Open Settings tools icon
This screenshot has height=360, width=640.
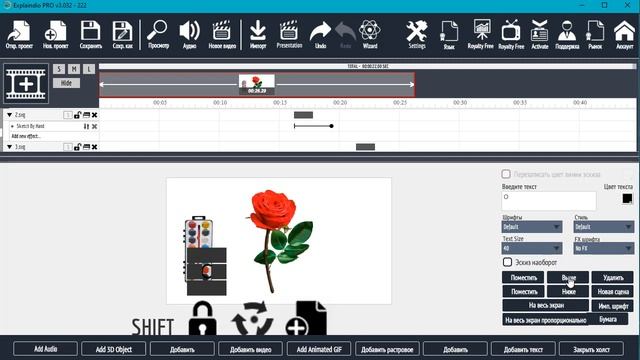(417, 34)
